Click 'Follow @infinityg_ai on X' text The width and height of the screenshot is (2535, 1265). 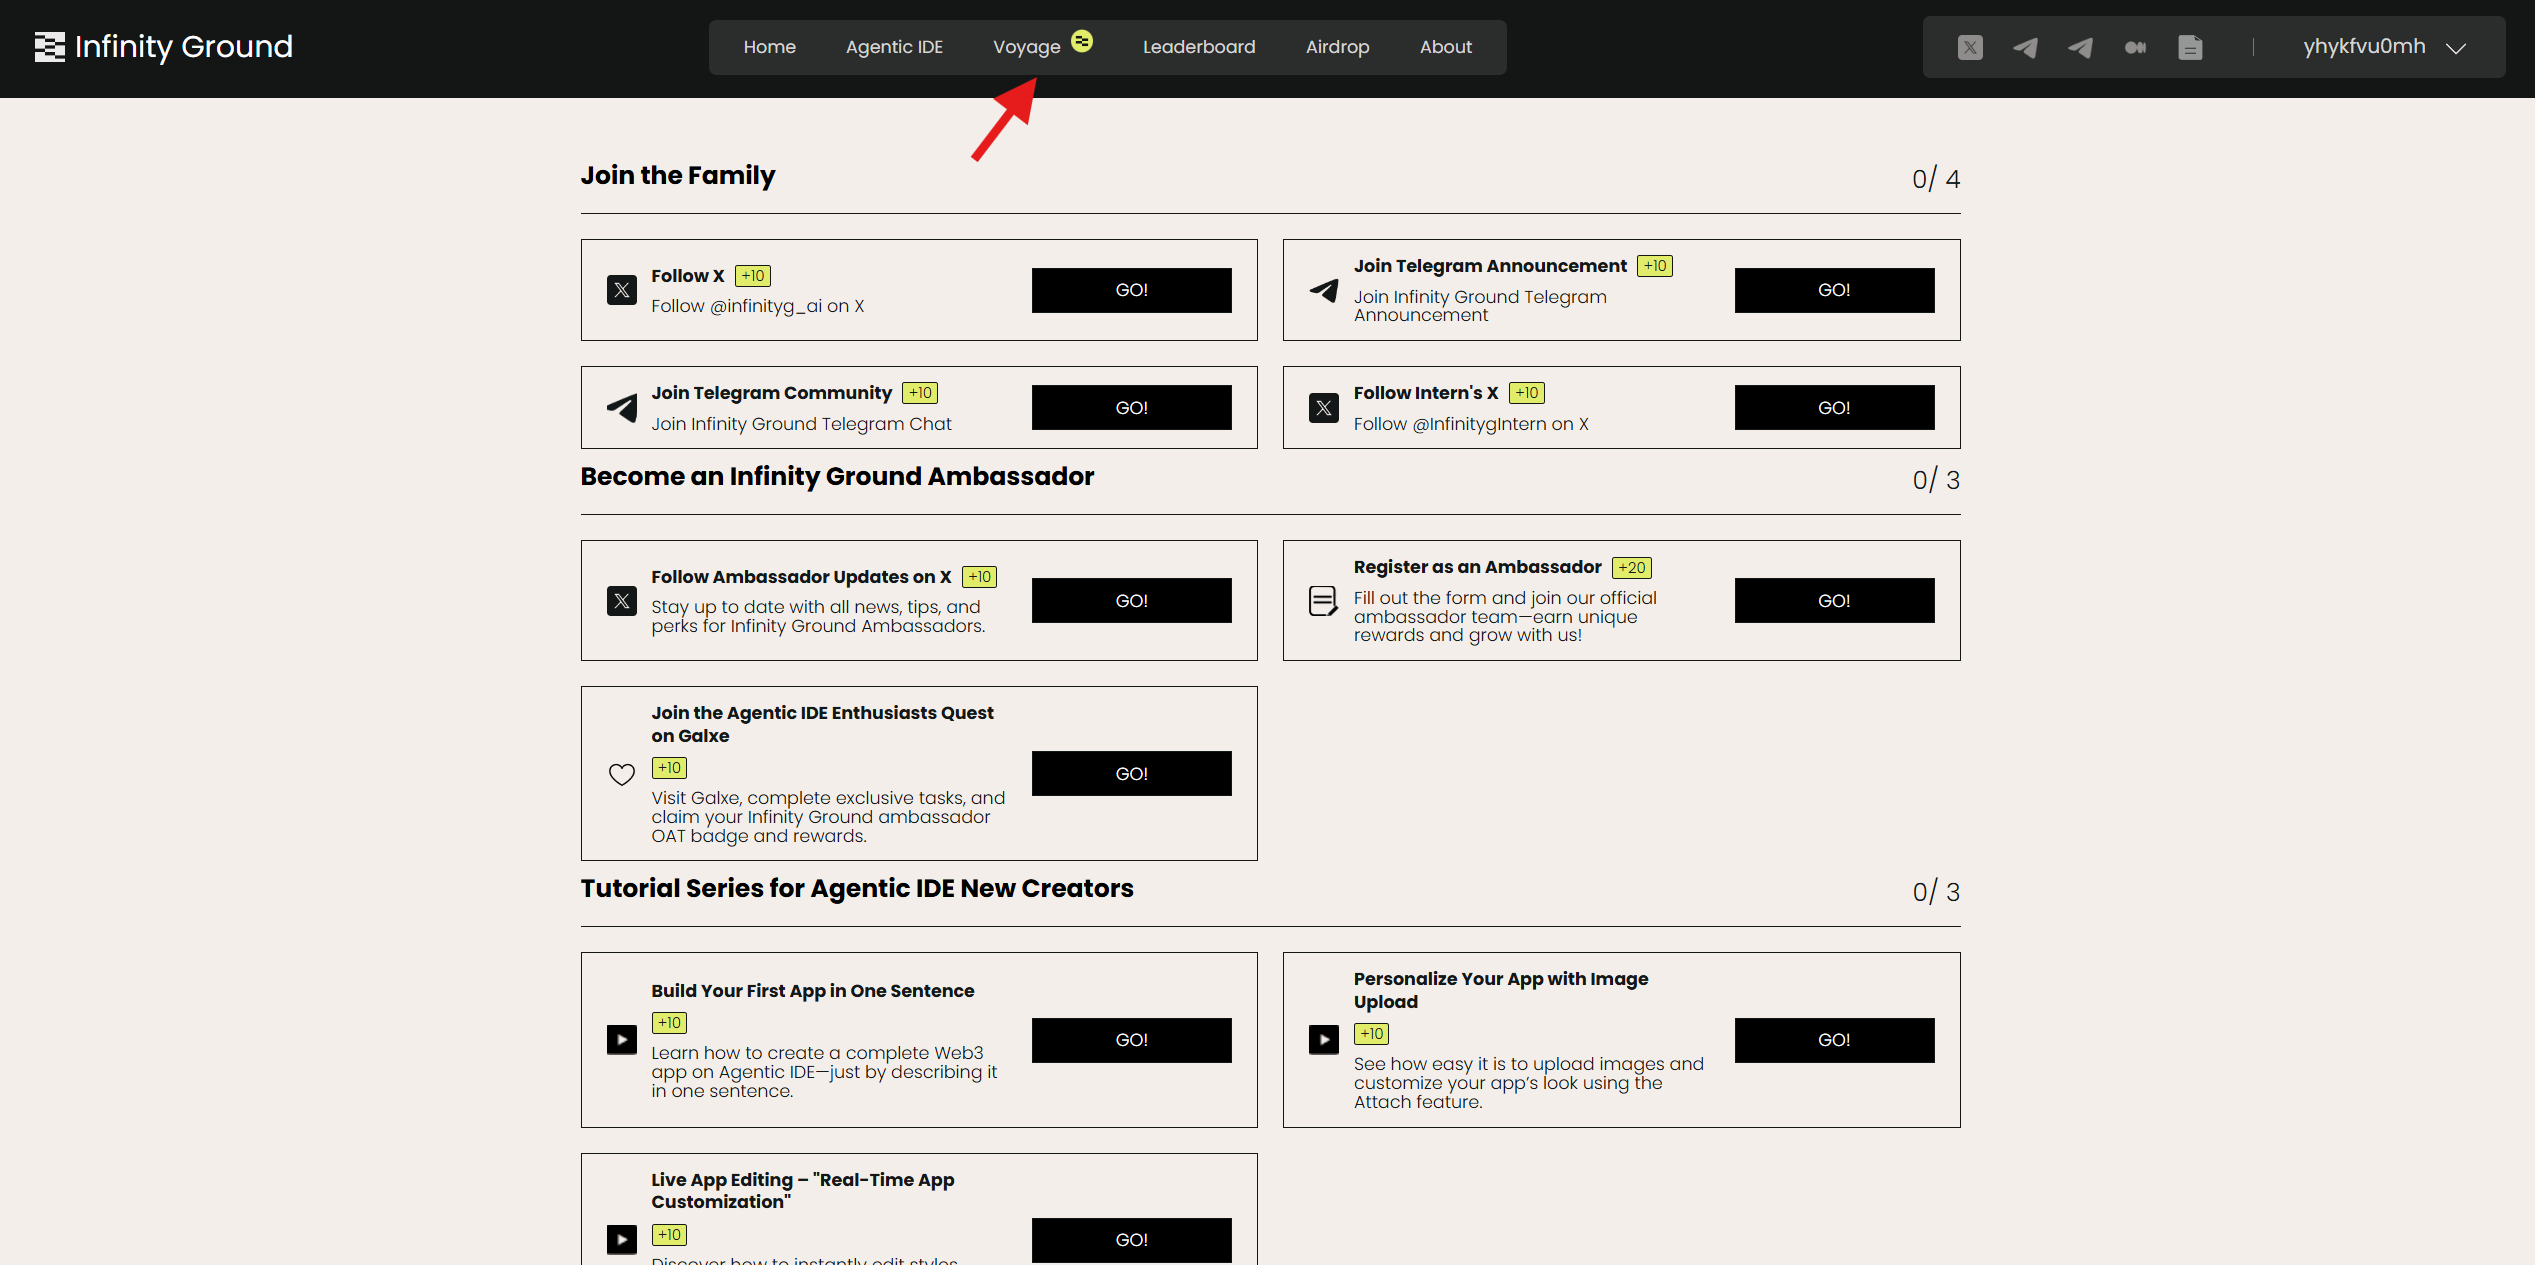[x=758, y=306]
